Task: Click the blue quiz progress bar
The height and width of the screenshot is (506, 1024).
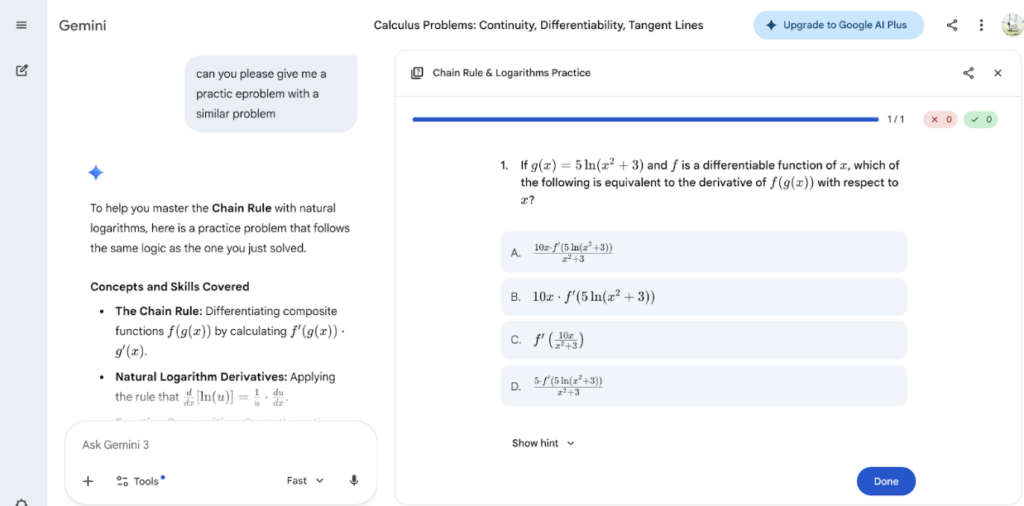Action: click(645, 119)
